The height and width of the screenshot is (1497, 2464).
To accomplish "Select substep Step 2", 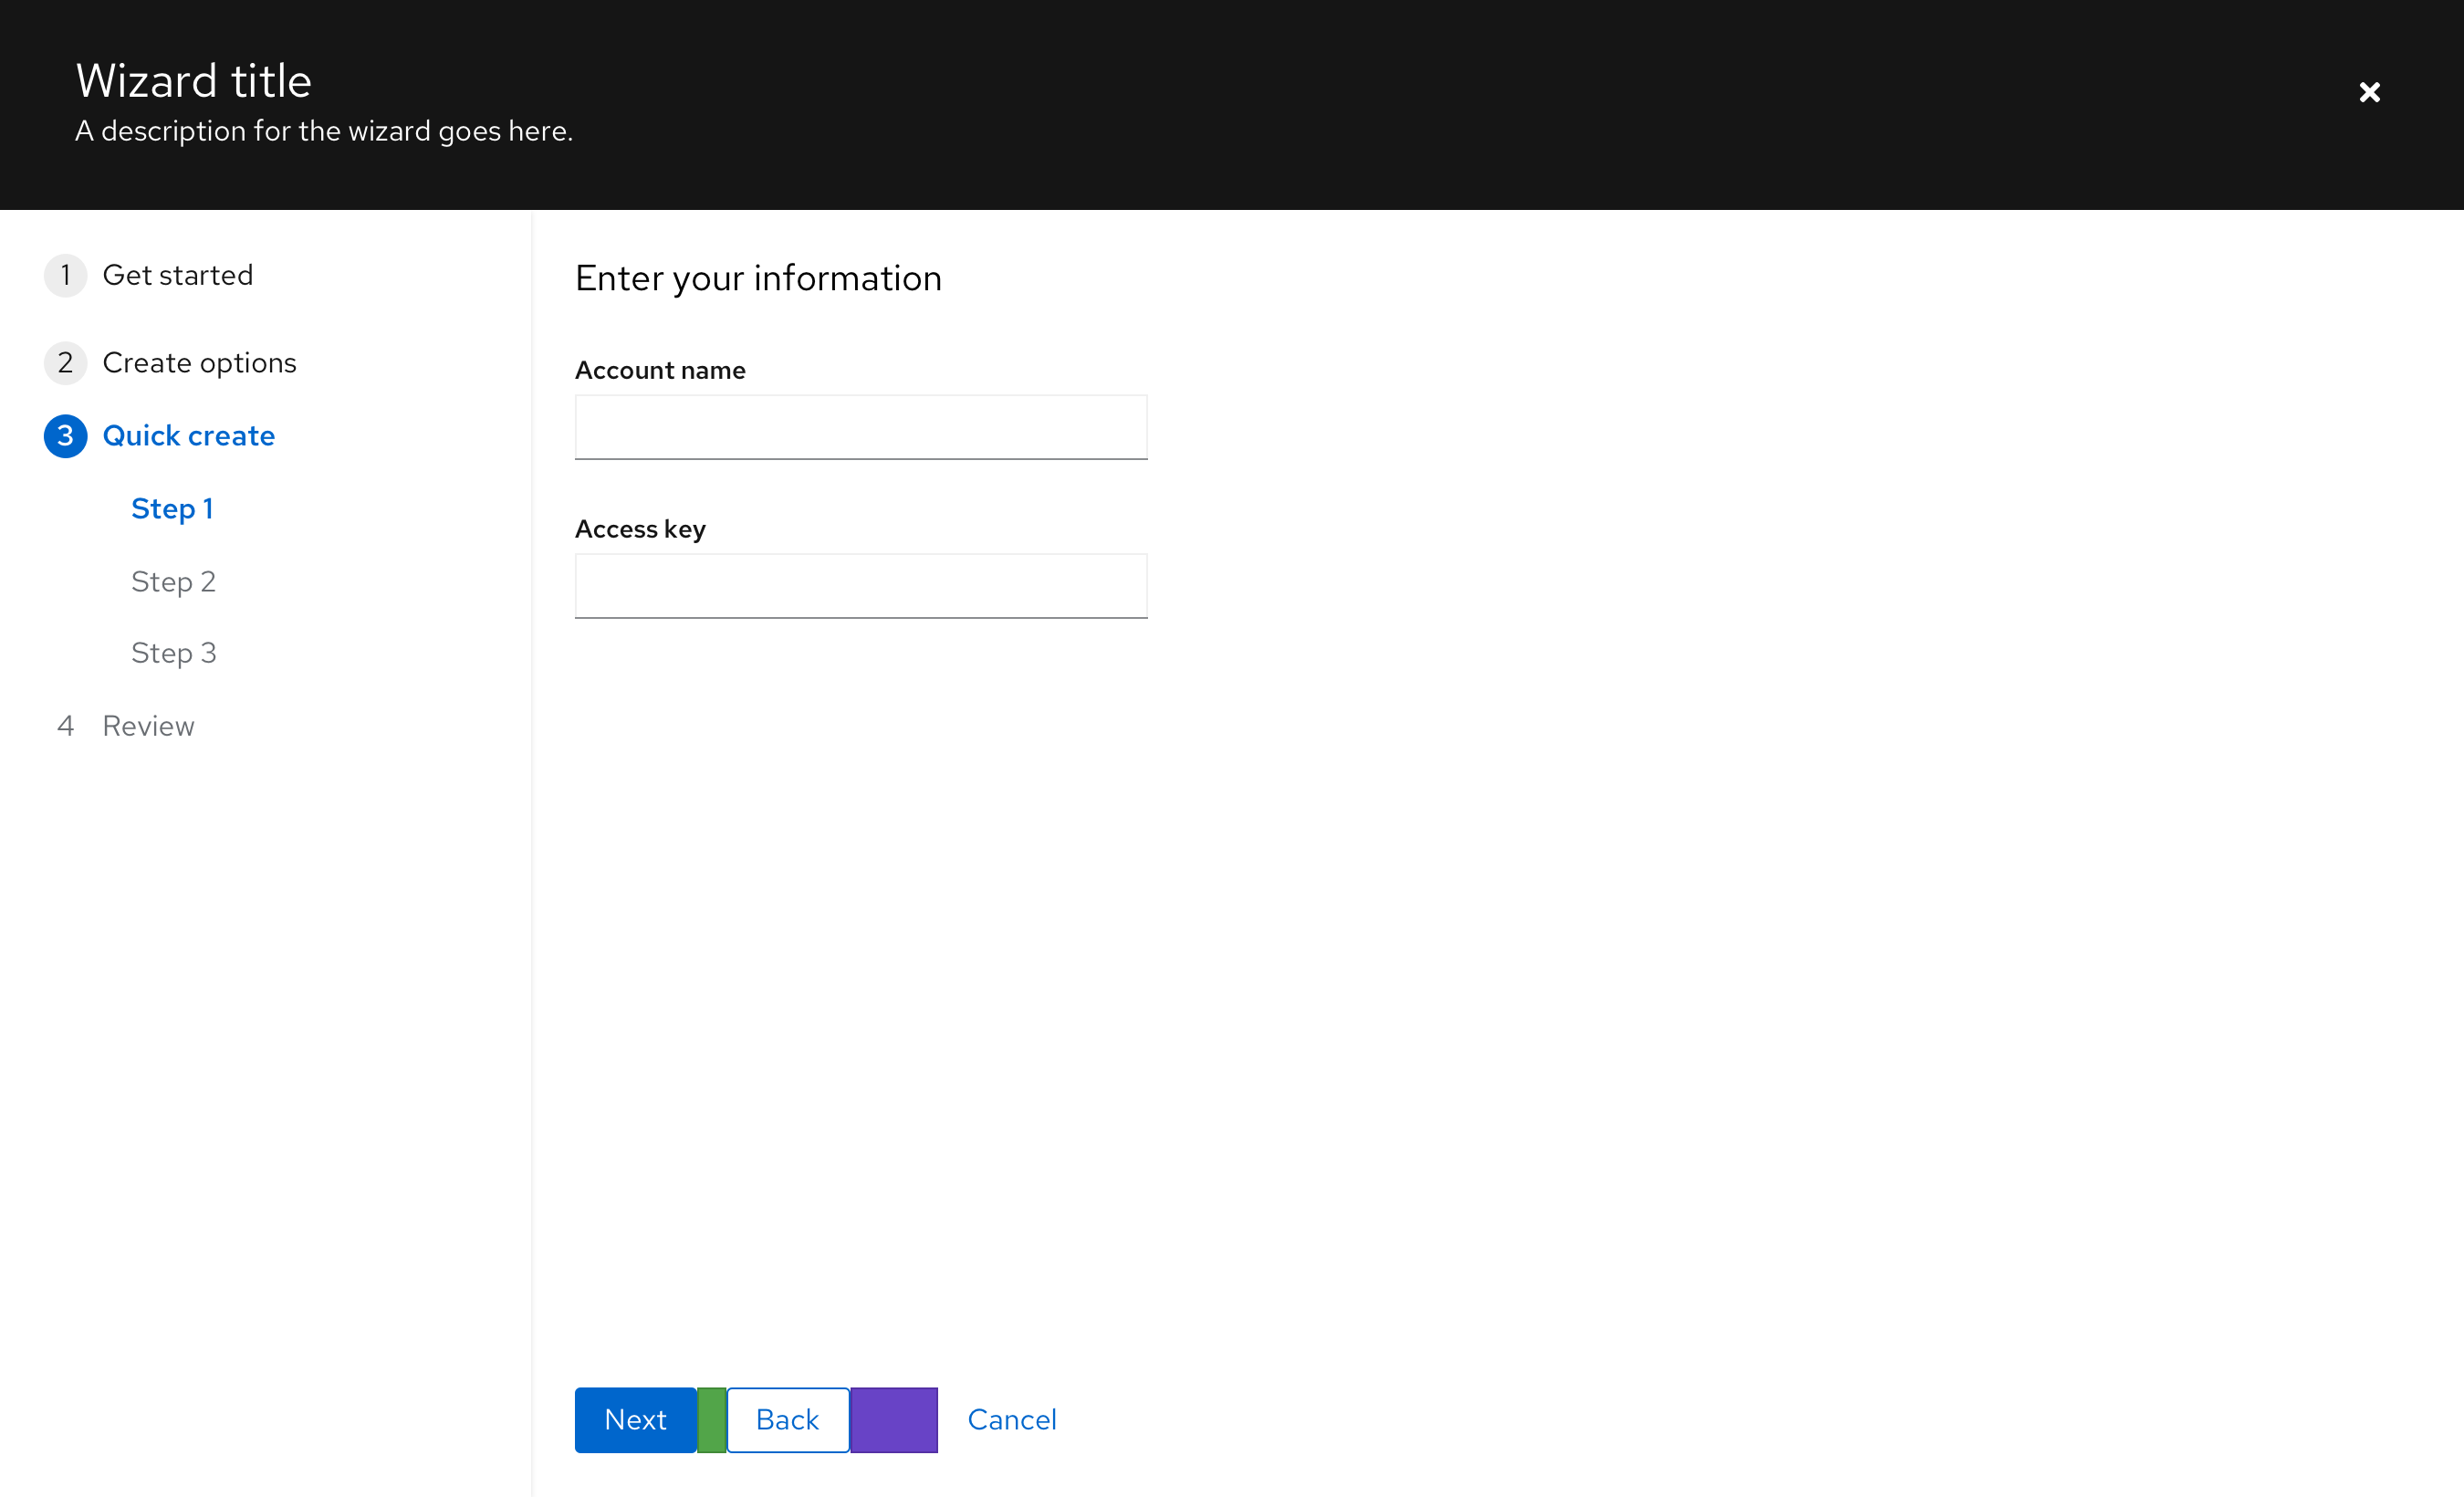I will 173,581.
